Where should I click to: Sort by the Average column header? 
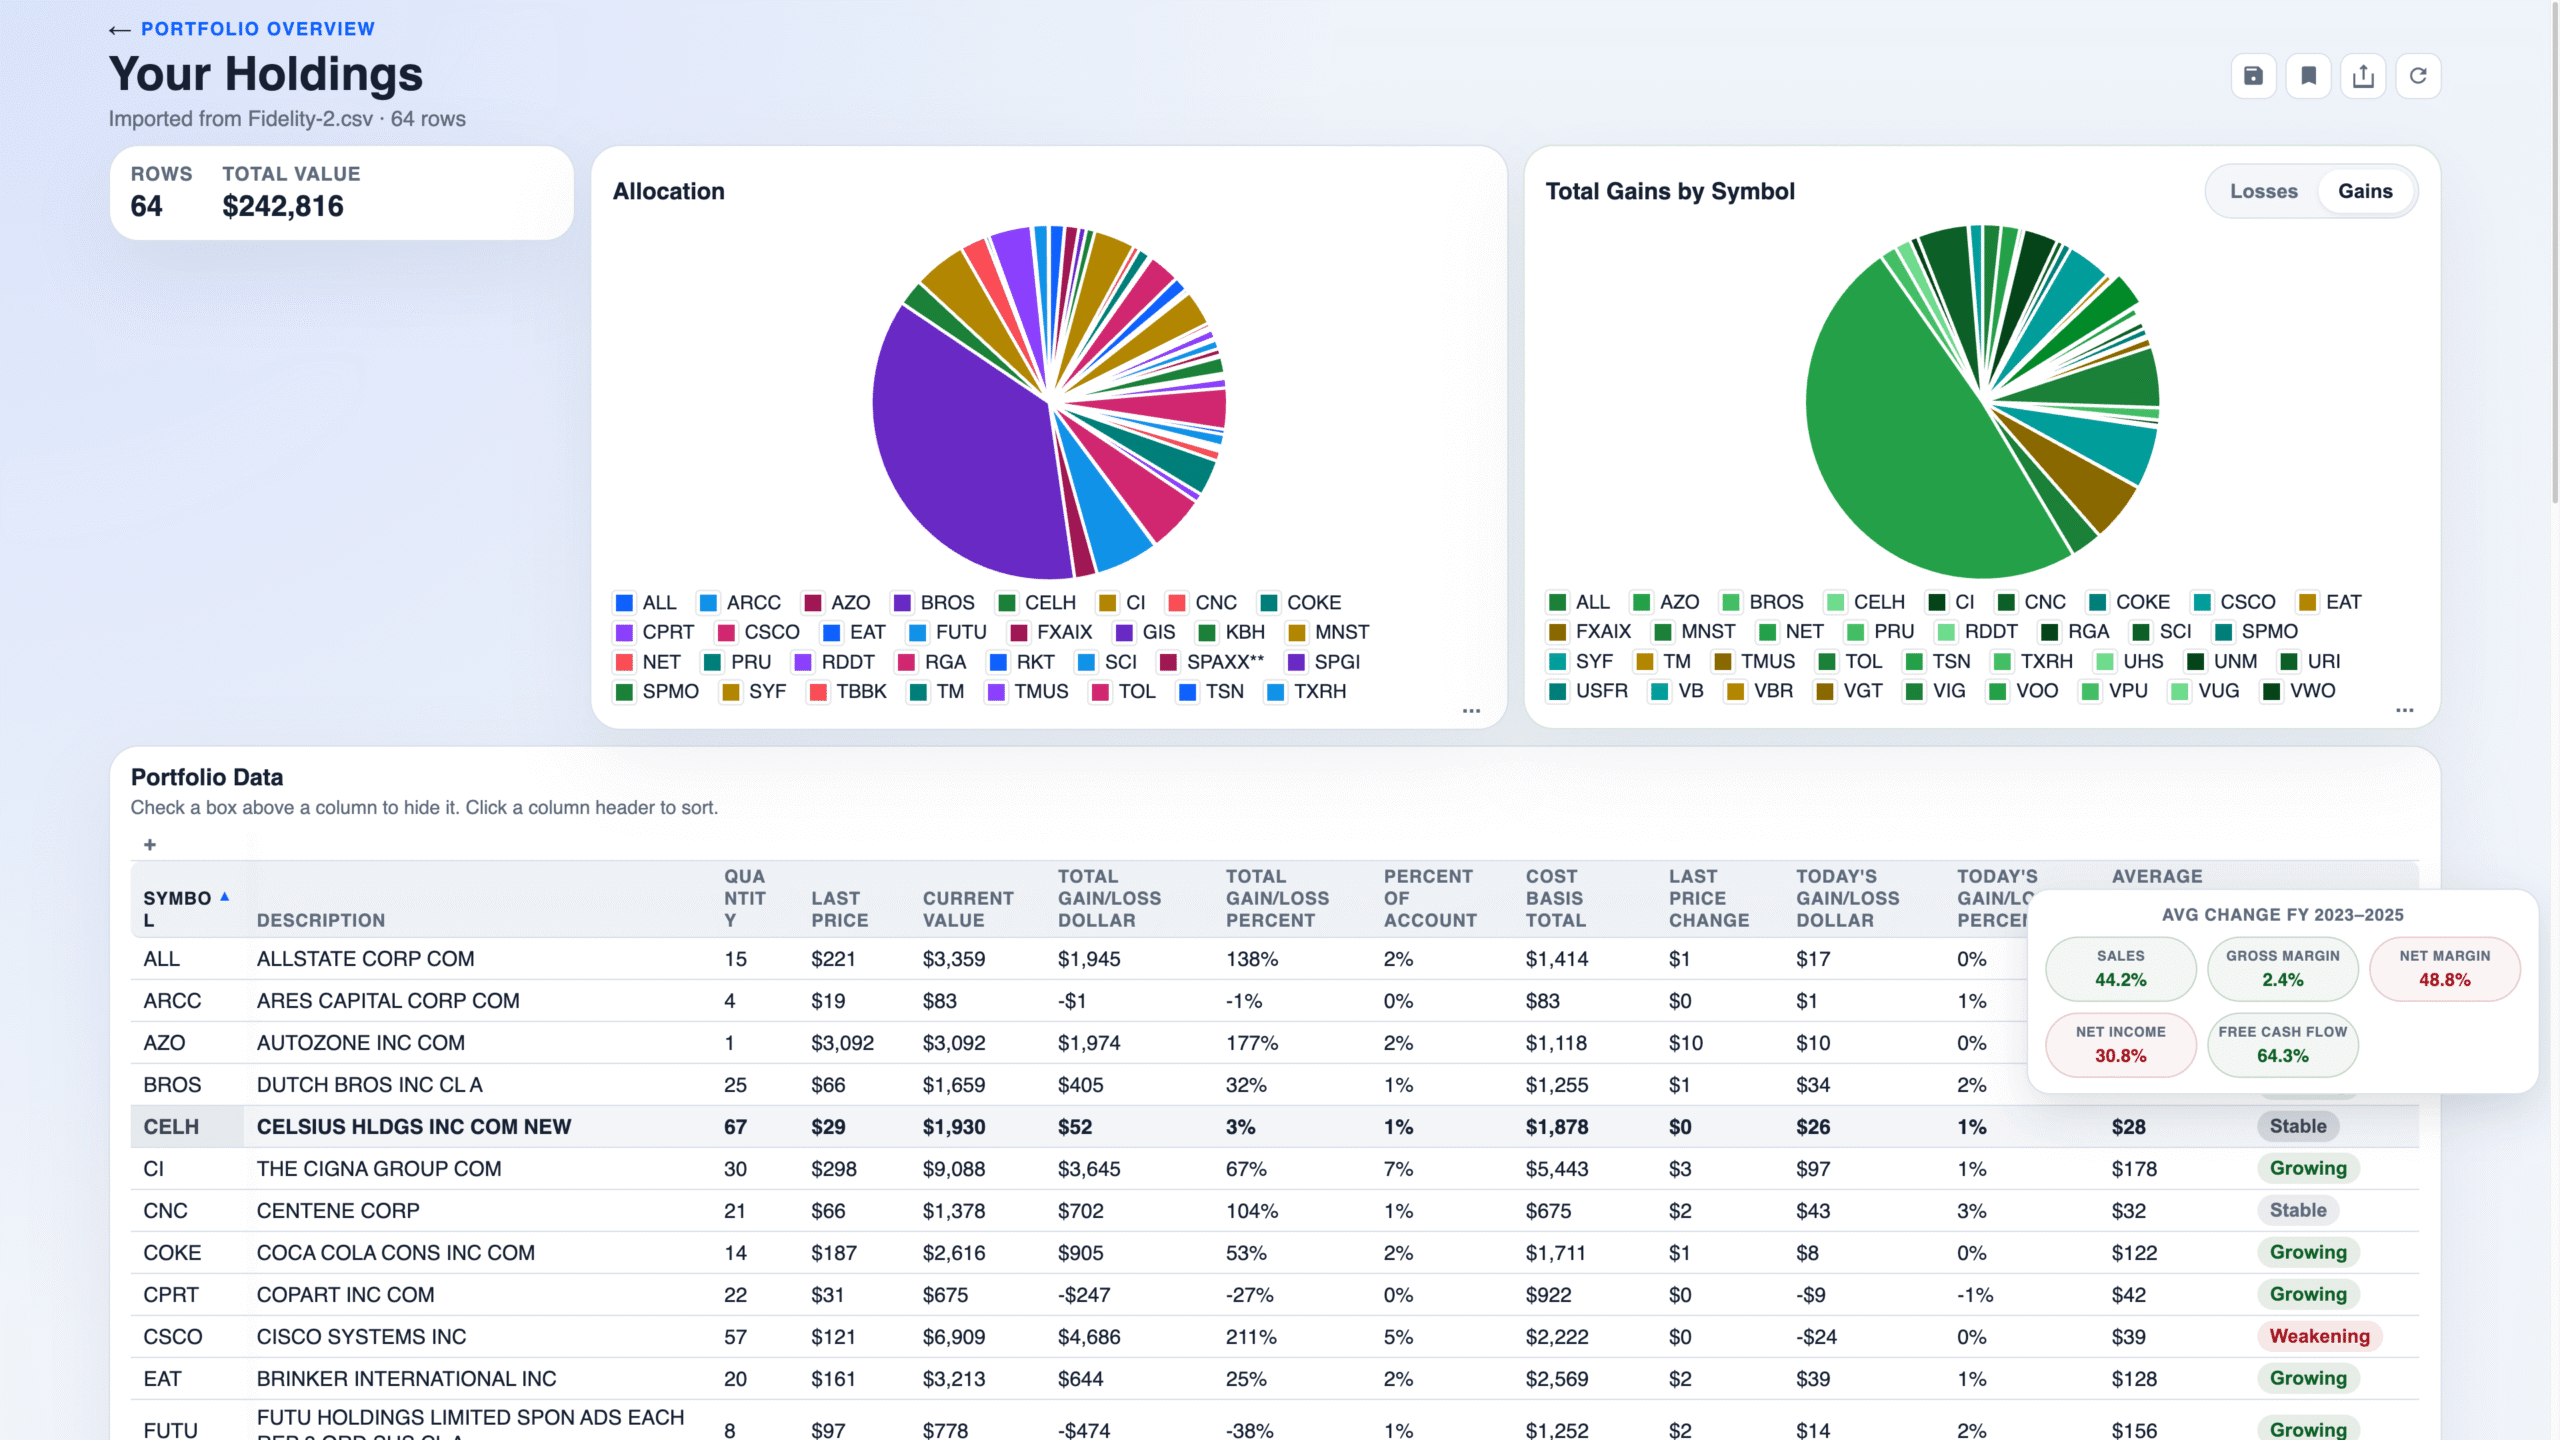[x=2157, y=876]
